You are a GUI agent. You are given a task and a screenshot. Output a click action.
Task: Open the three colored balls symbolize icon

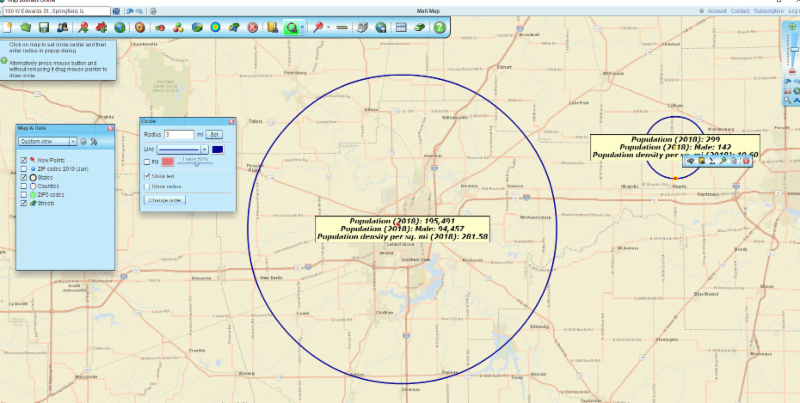[x=178, y=28]
